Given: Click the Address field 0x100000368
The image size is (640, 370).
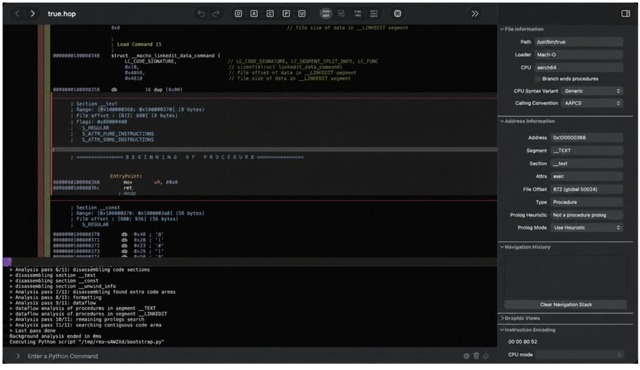Looking at the screenshot, I should pos(587,138).
